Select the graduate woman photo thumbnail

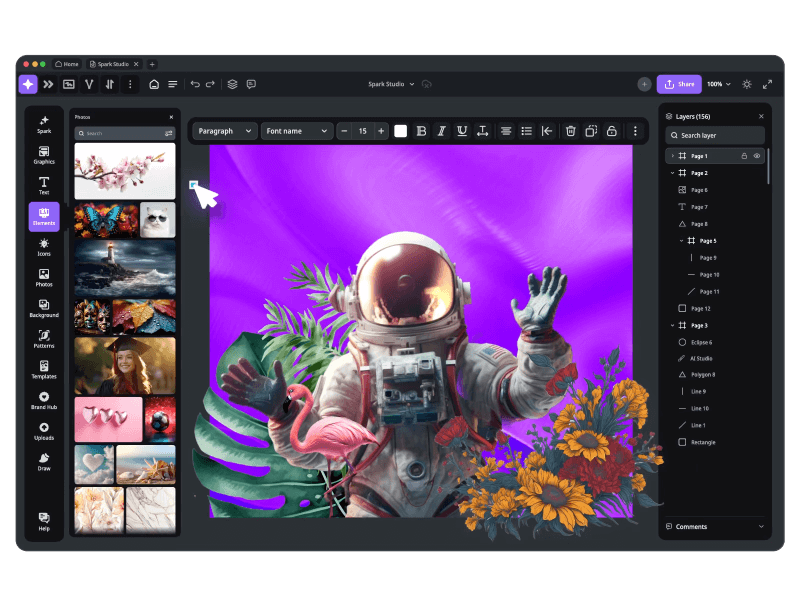pos(125,365)
